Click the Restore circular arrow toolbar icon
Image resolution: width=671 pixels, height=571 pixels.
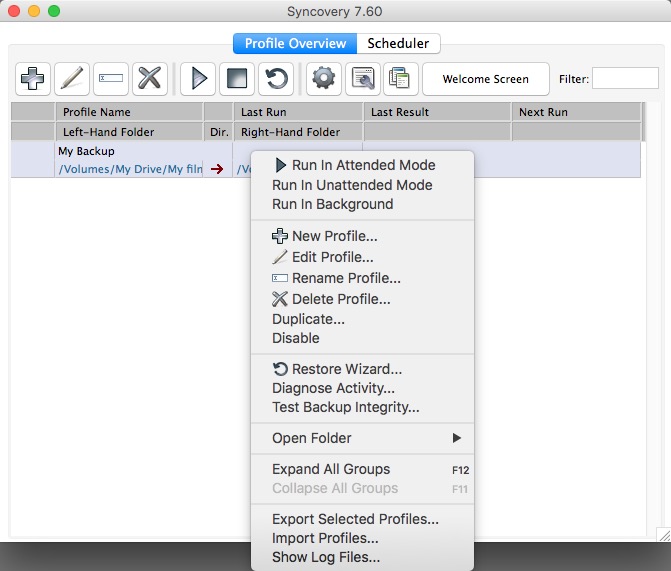pos(276,79)
